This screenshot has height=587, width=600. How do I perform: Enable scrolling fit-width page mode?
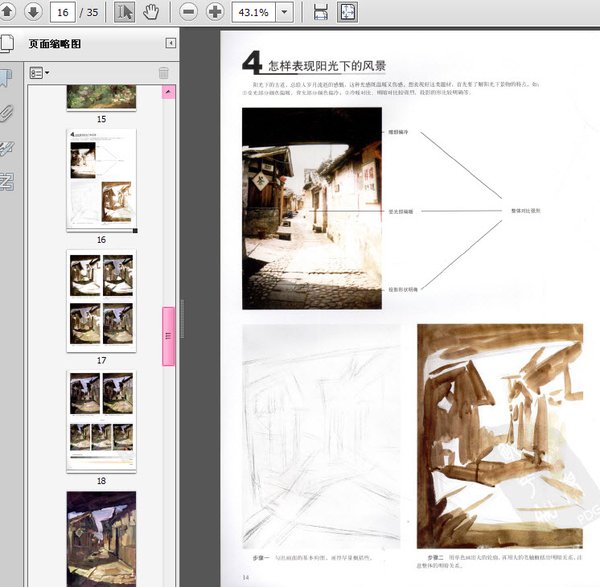pos(321,12)
